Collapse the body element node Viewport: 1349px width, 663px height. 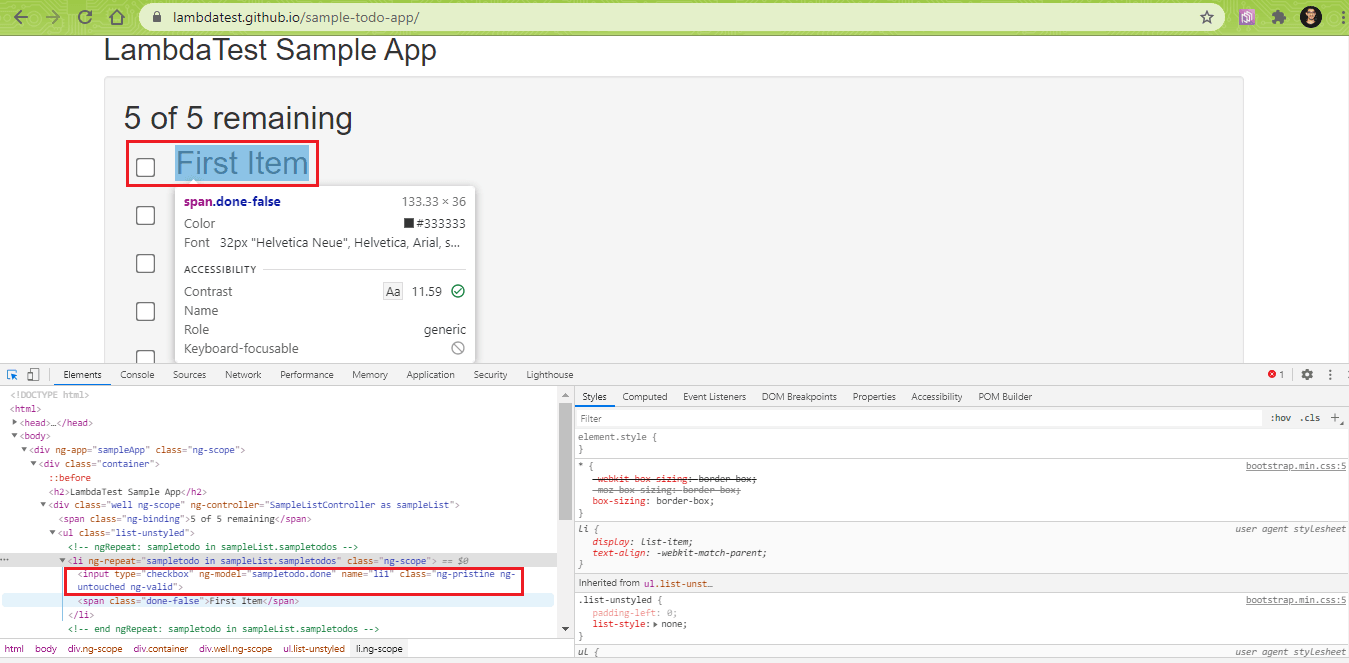point(15,436)
